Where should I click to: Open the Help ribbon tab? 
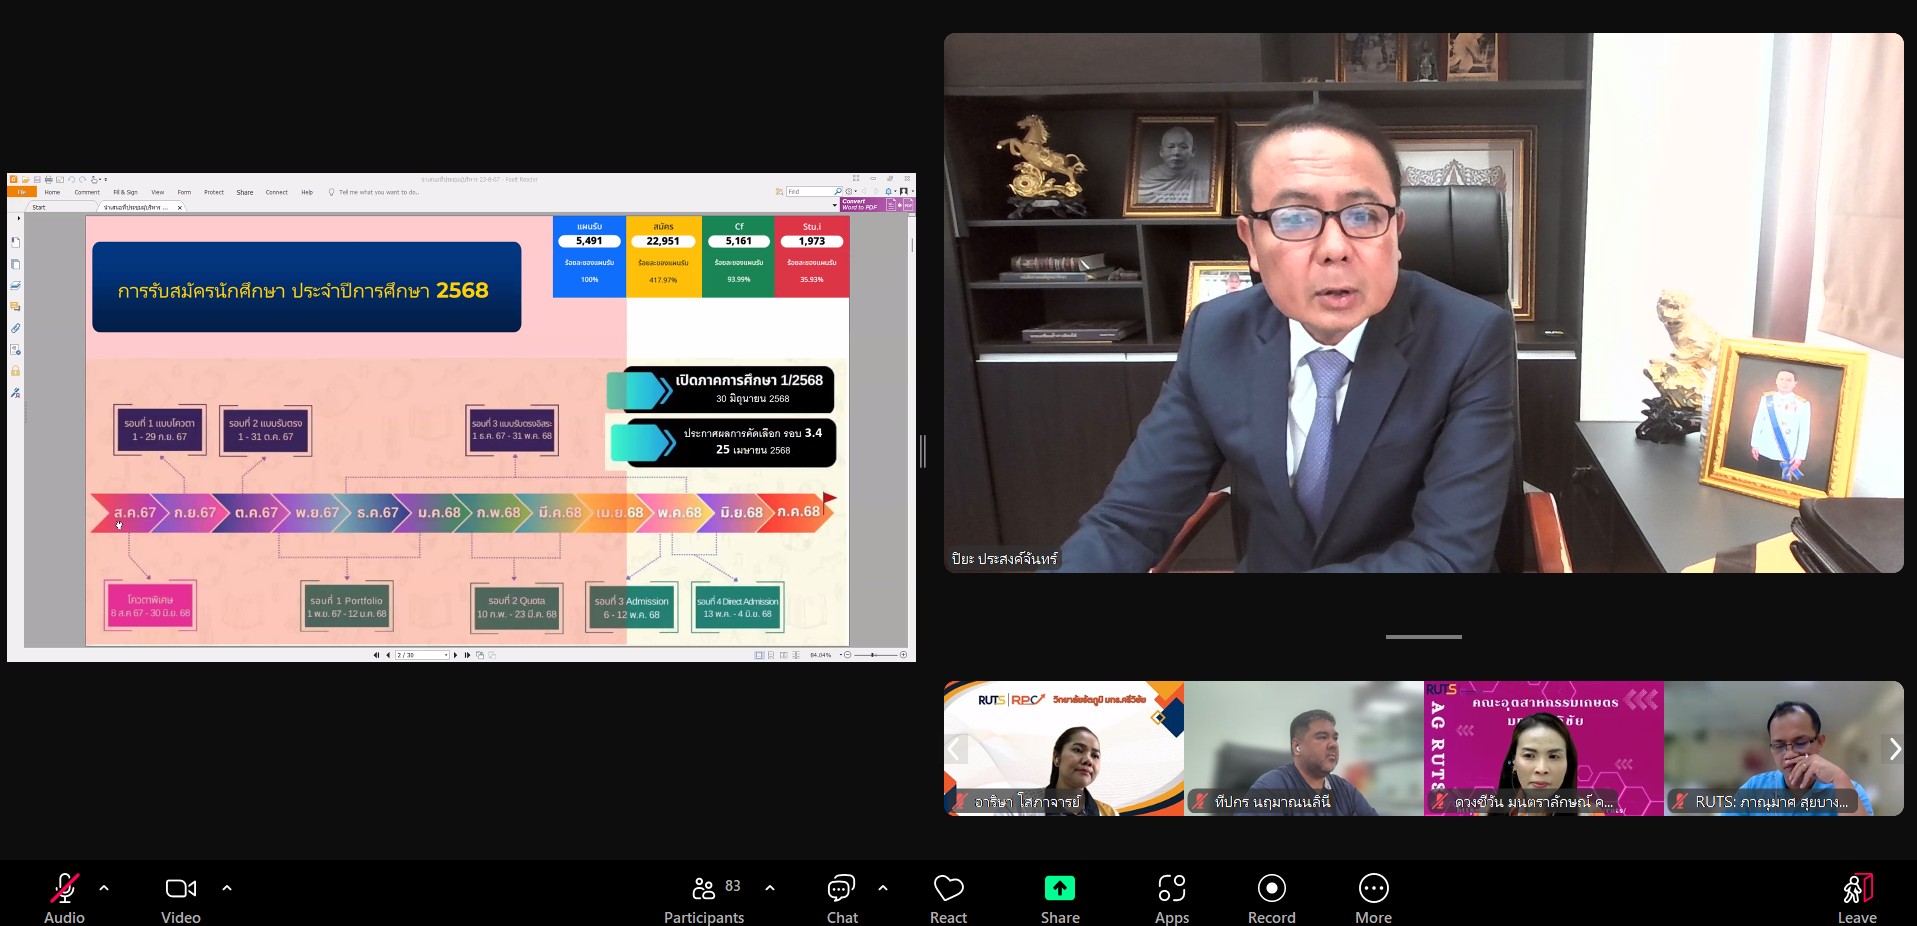[307, 192]
